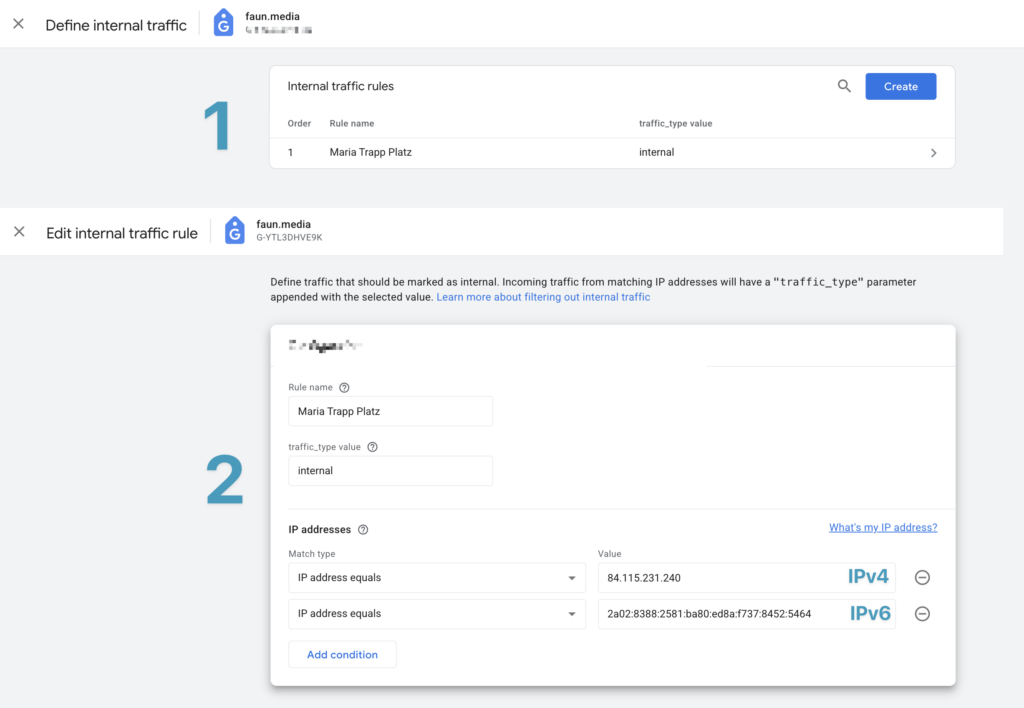The image size is (1024, 708).
Task: Open What's my IP address link
Action: point(883,528)
